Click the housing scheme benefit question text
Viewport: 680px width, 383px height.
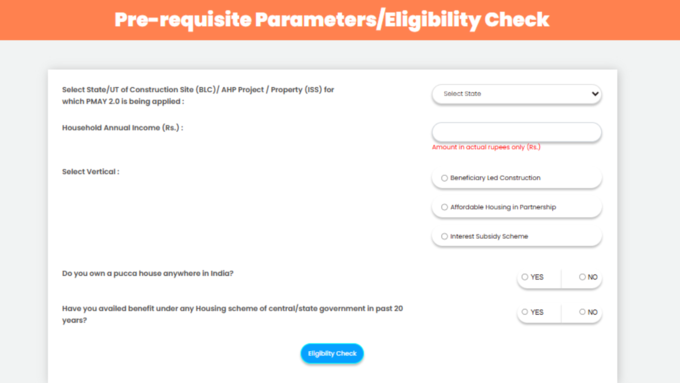[x=232, y=314]
